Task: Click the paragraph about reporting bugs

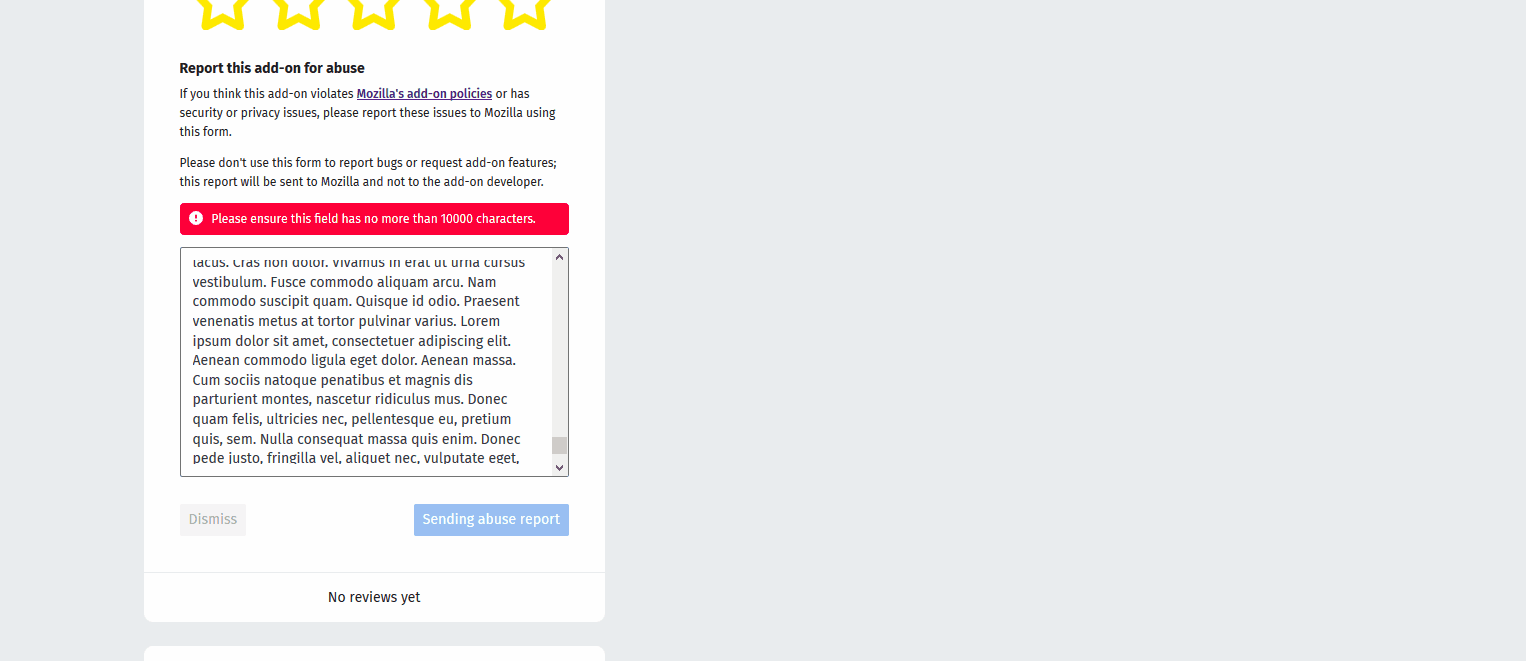Action: coord(368,172)
